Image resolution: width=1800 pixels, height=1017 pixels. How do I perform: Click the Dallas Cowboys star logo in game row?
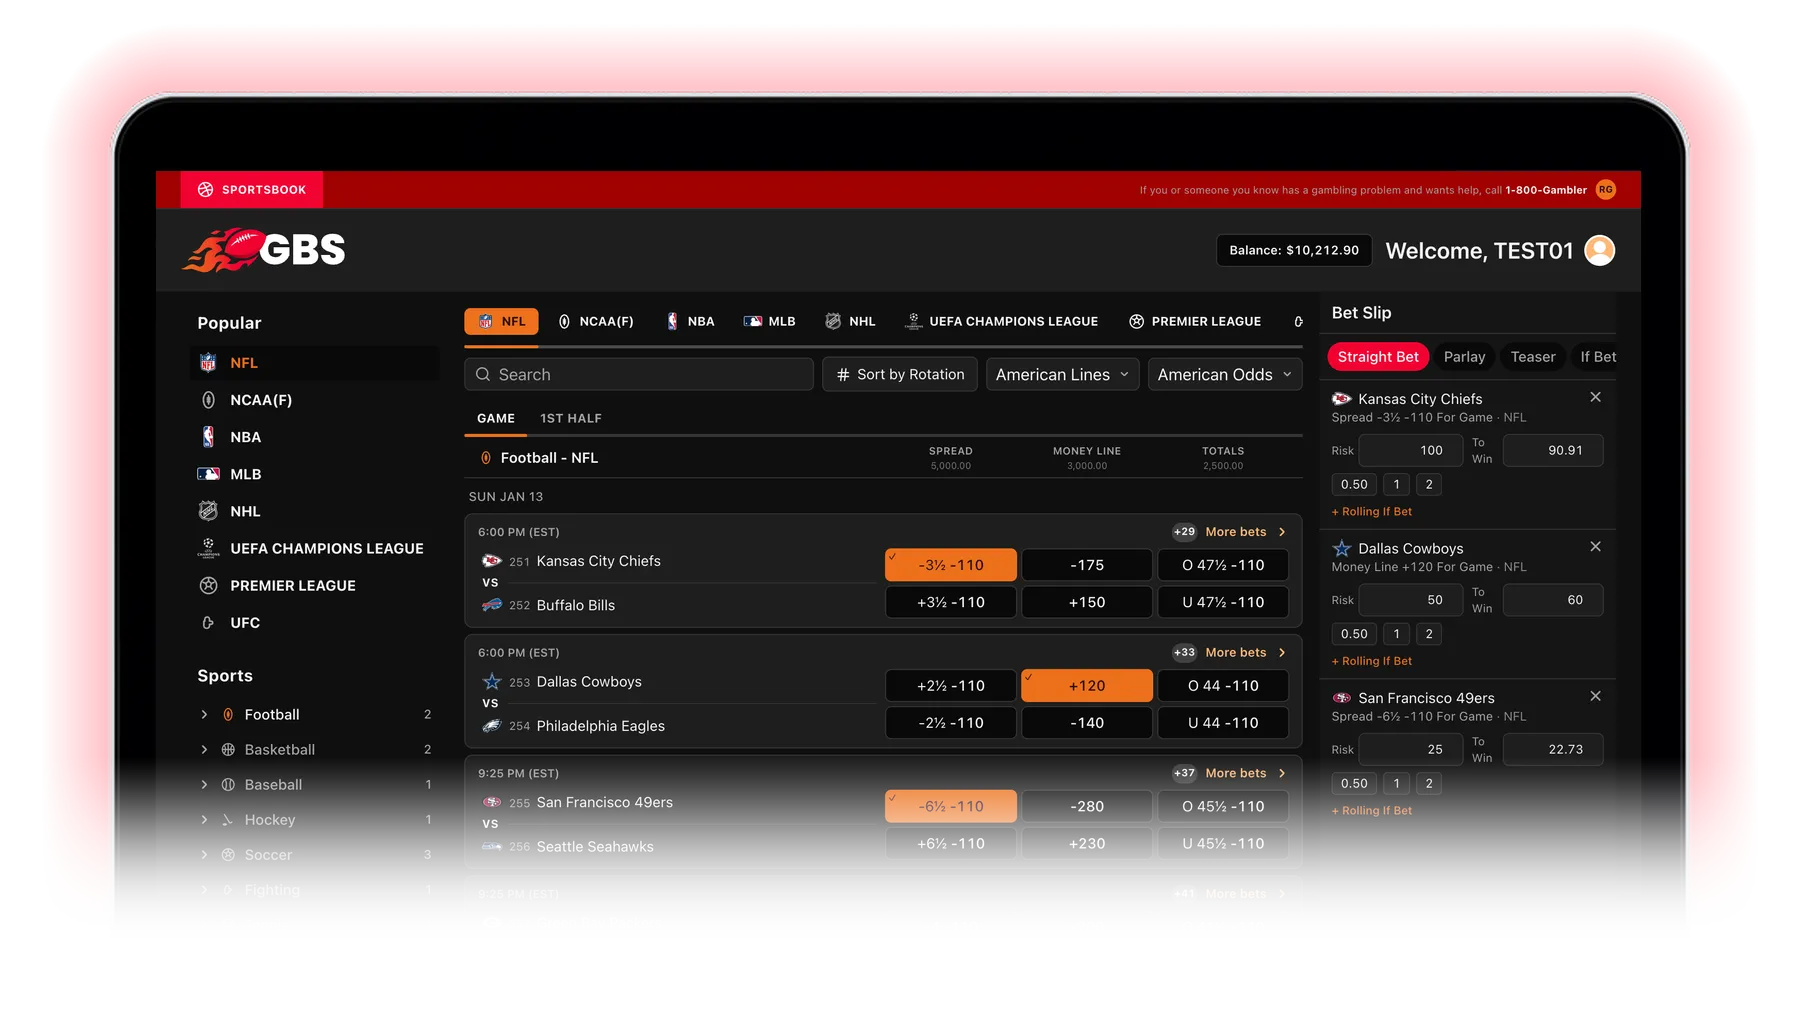492,682
